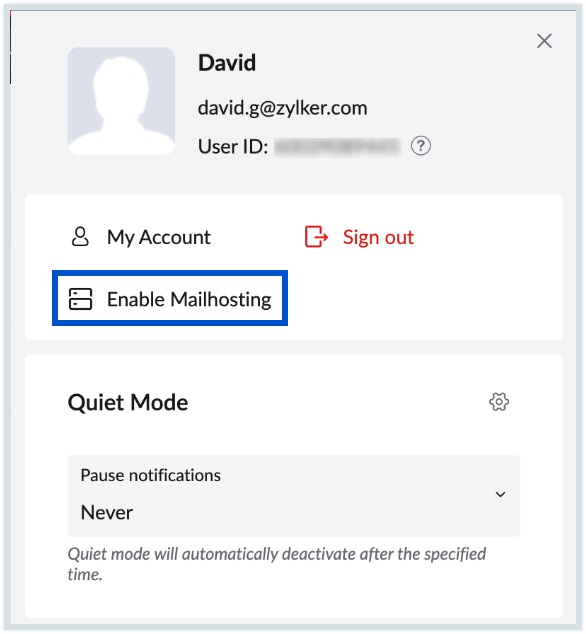
Task: Click Sign out link
Action: [378, 237]
